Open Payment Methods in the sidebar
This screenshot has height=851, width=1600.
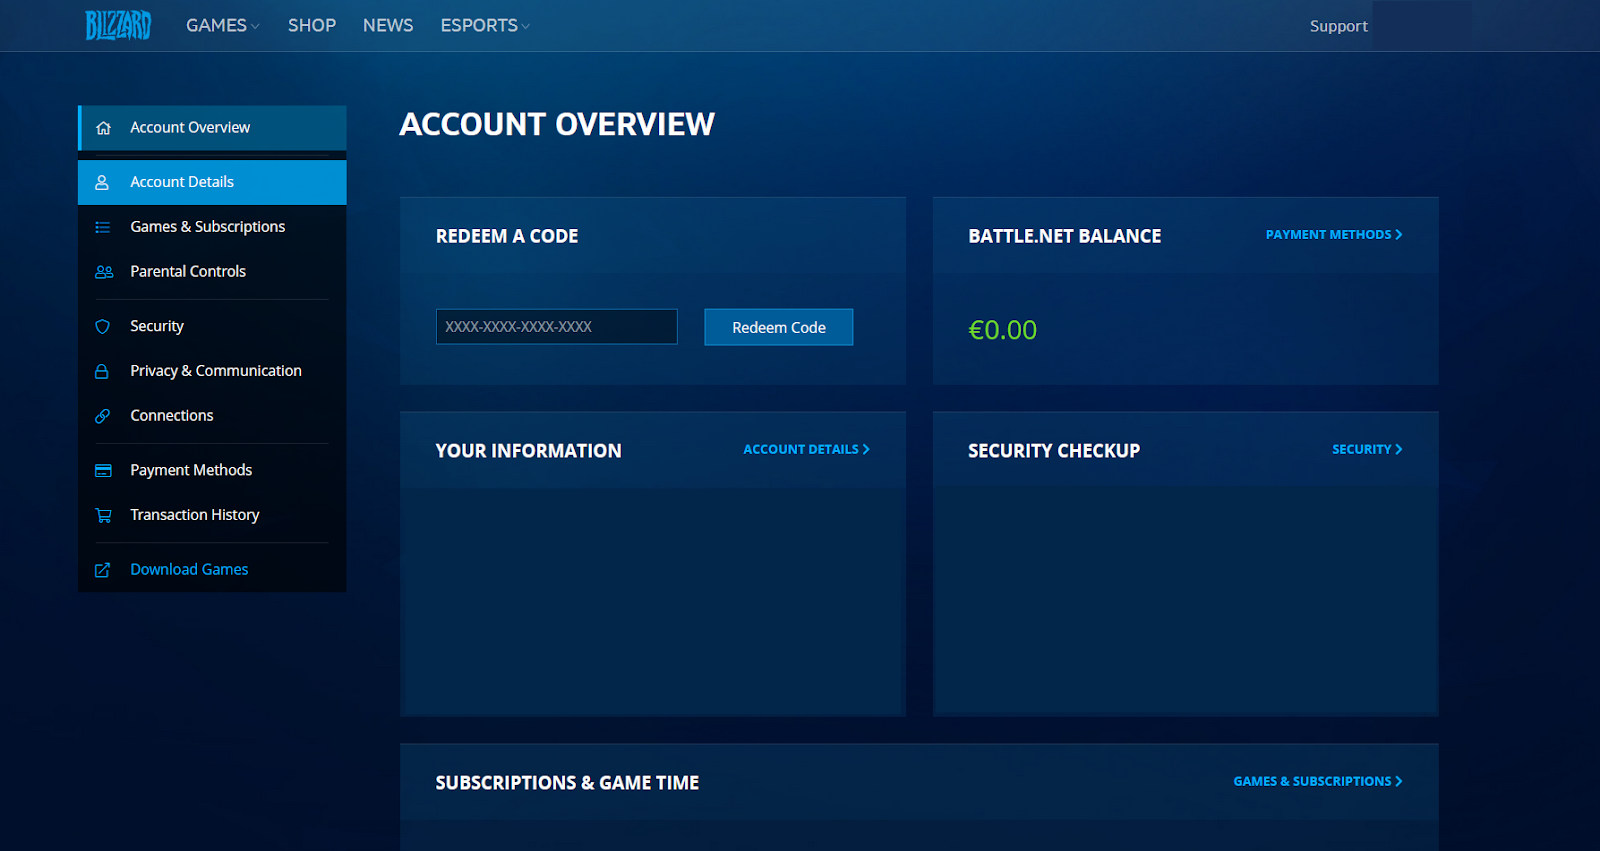[212, 470]
